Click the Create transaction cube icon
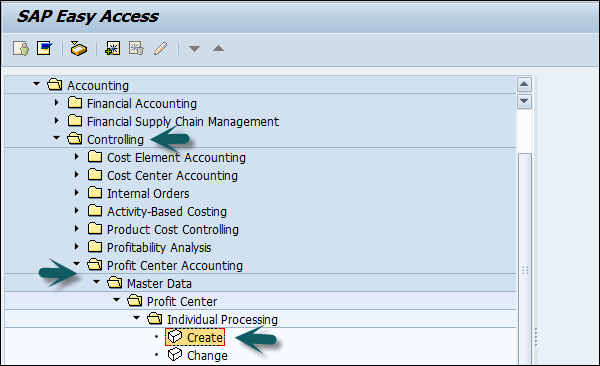Image resolution: width=600 pixels, height=366 pixels. [175, 337]
